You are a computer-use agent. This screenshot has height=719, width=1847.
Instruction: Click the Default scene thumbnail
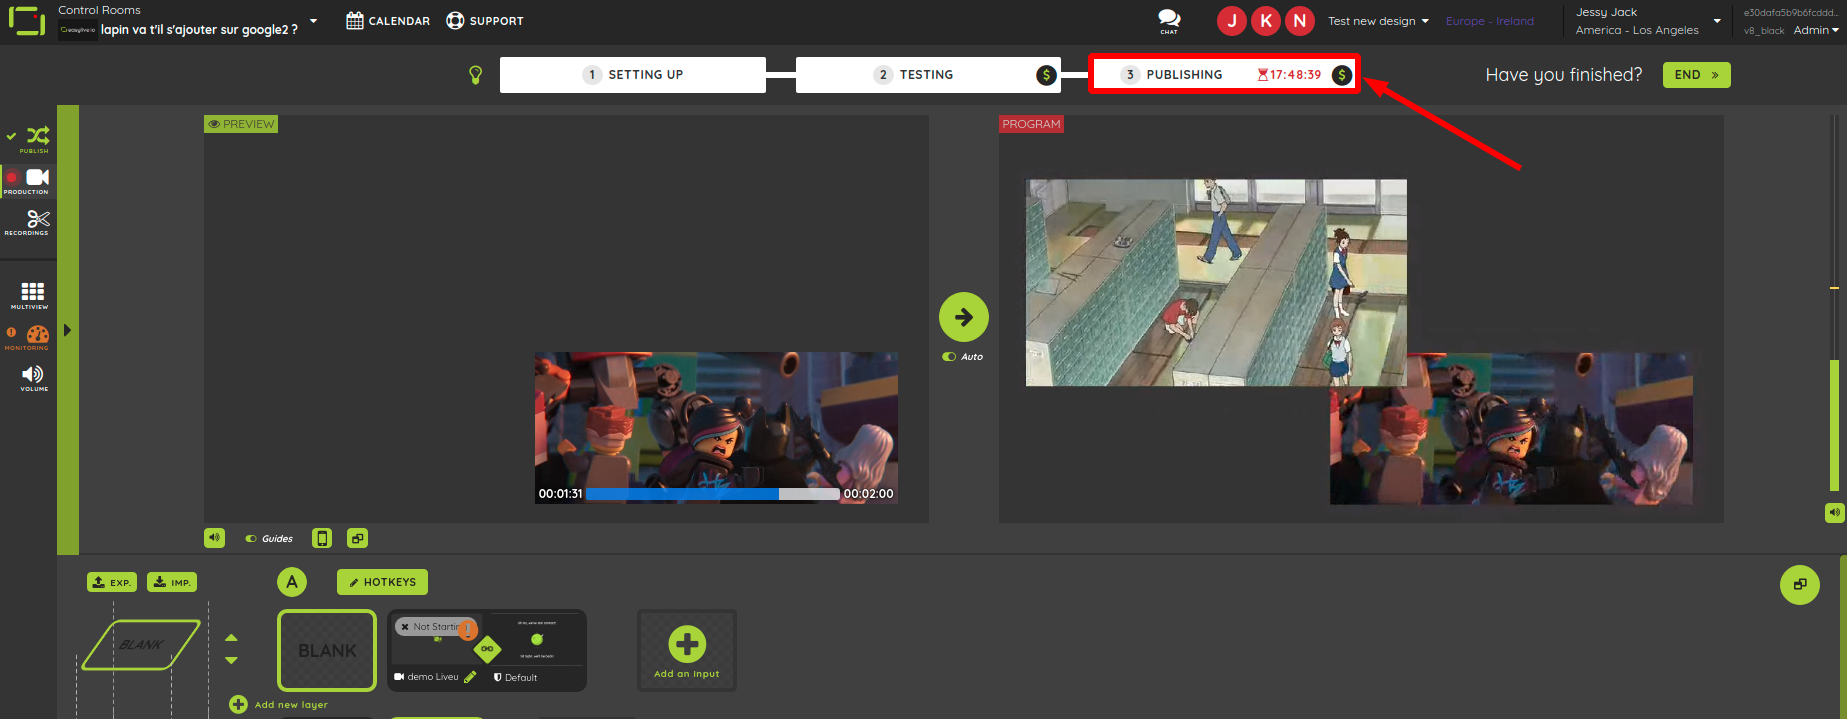(535, 639)
